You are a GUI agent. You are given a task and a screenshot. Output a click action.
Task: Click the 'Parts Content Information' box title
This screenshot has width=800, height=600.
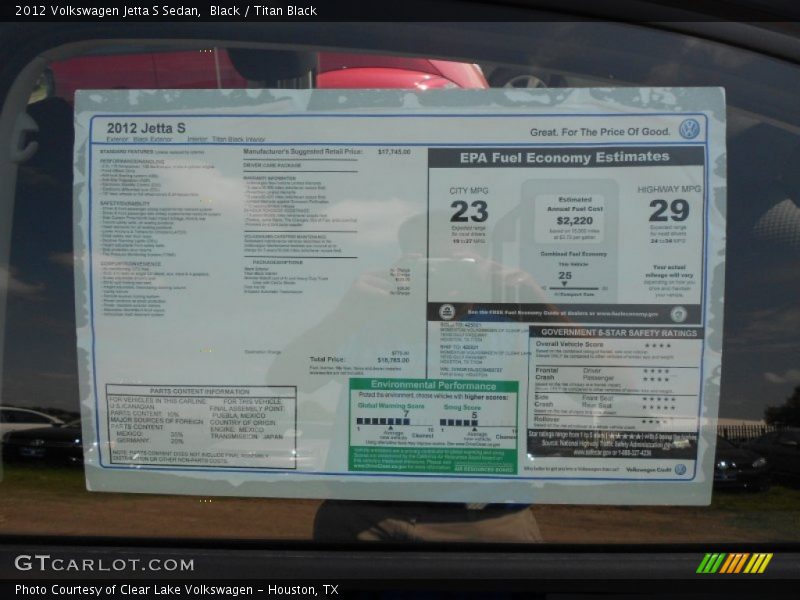coord(200,391)
